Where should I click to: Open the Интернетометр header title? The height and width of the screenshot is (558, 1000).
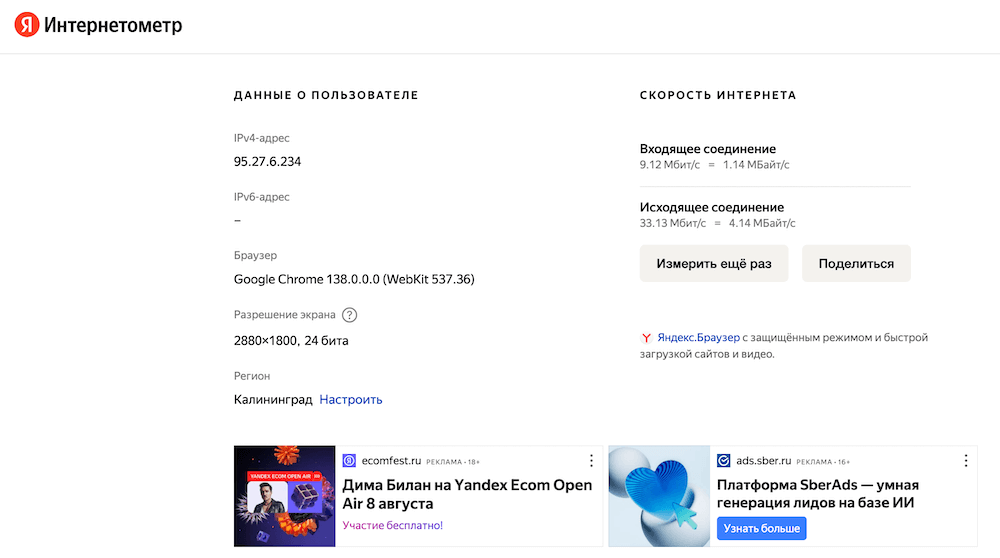pos(113,25)
